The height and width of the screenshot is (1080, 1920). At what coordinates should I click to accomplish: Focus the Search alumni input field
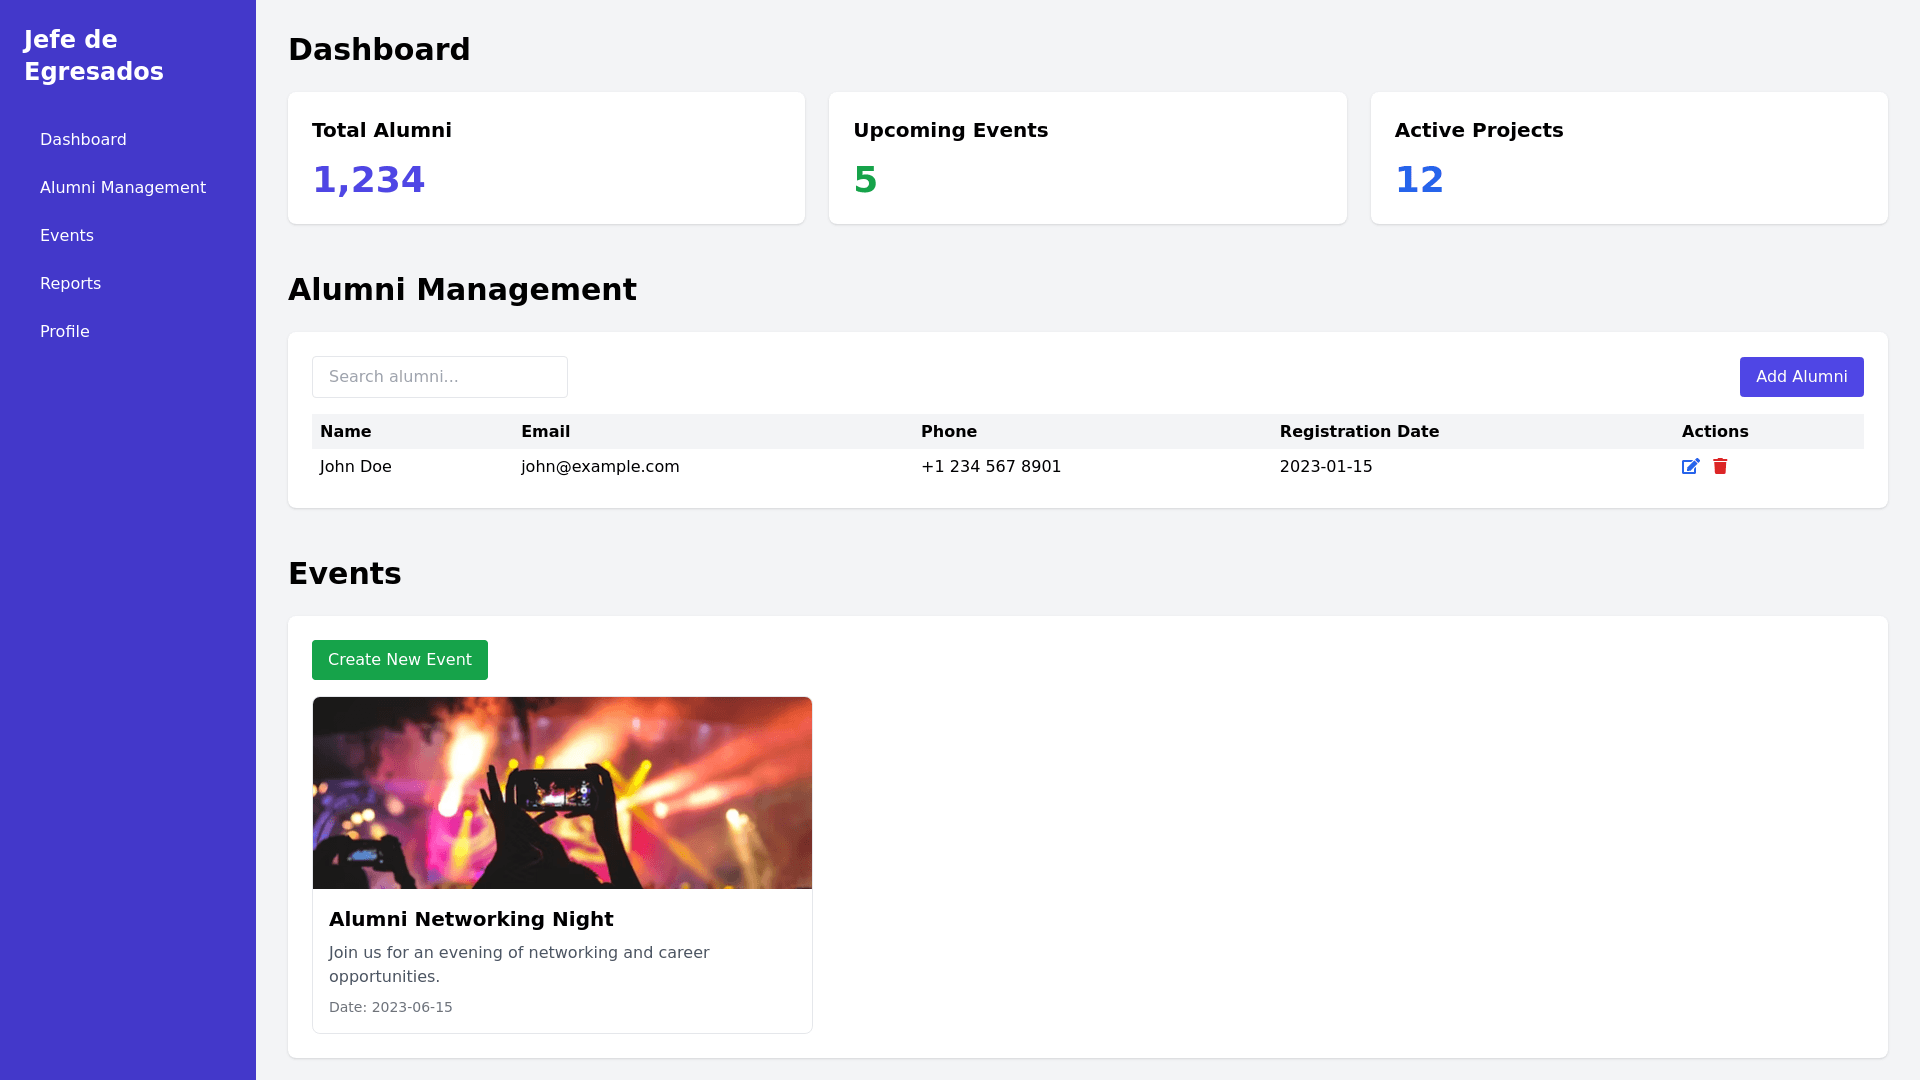click(x=440, y=377)
